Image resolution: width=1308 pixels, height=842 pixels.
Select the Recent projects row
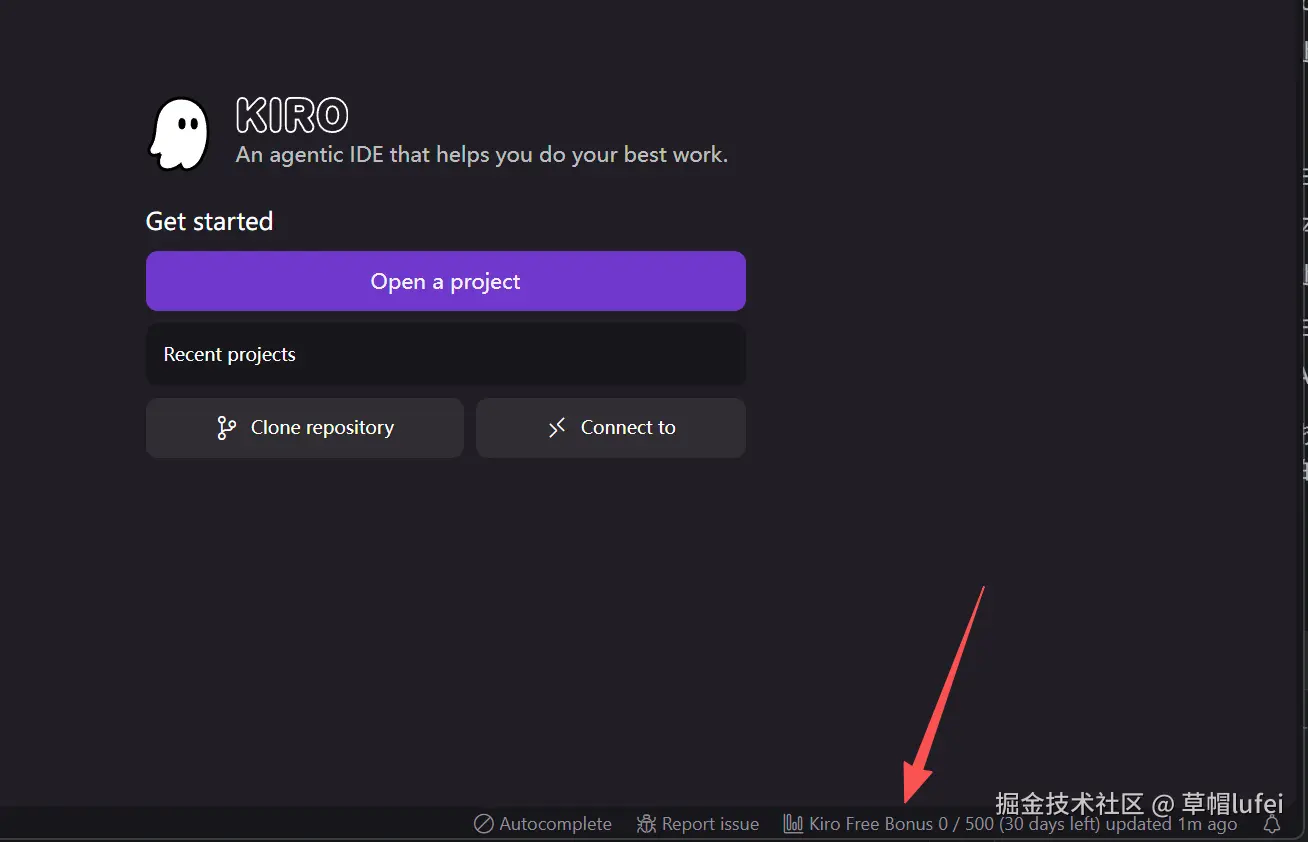[x=446, y=354]
